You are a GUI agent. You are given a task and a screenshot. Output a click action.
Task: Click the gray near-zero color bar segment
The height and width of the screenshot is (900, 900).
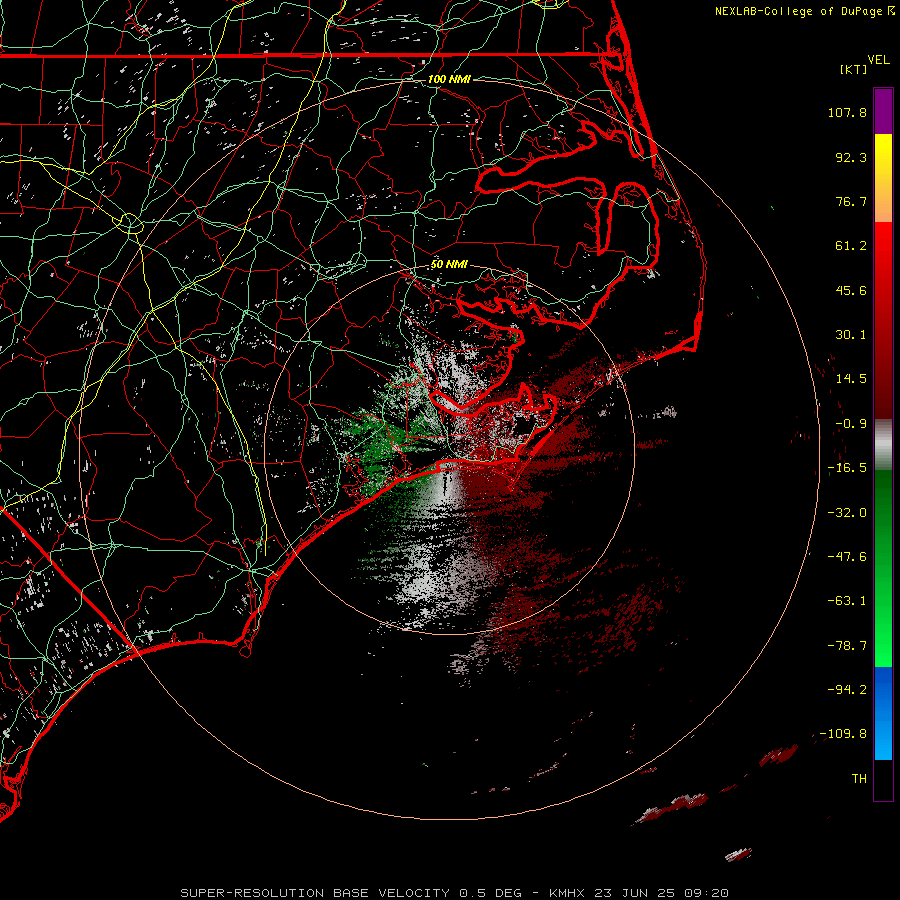pyautogui.click(x=883, y=445)
